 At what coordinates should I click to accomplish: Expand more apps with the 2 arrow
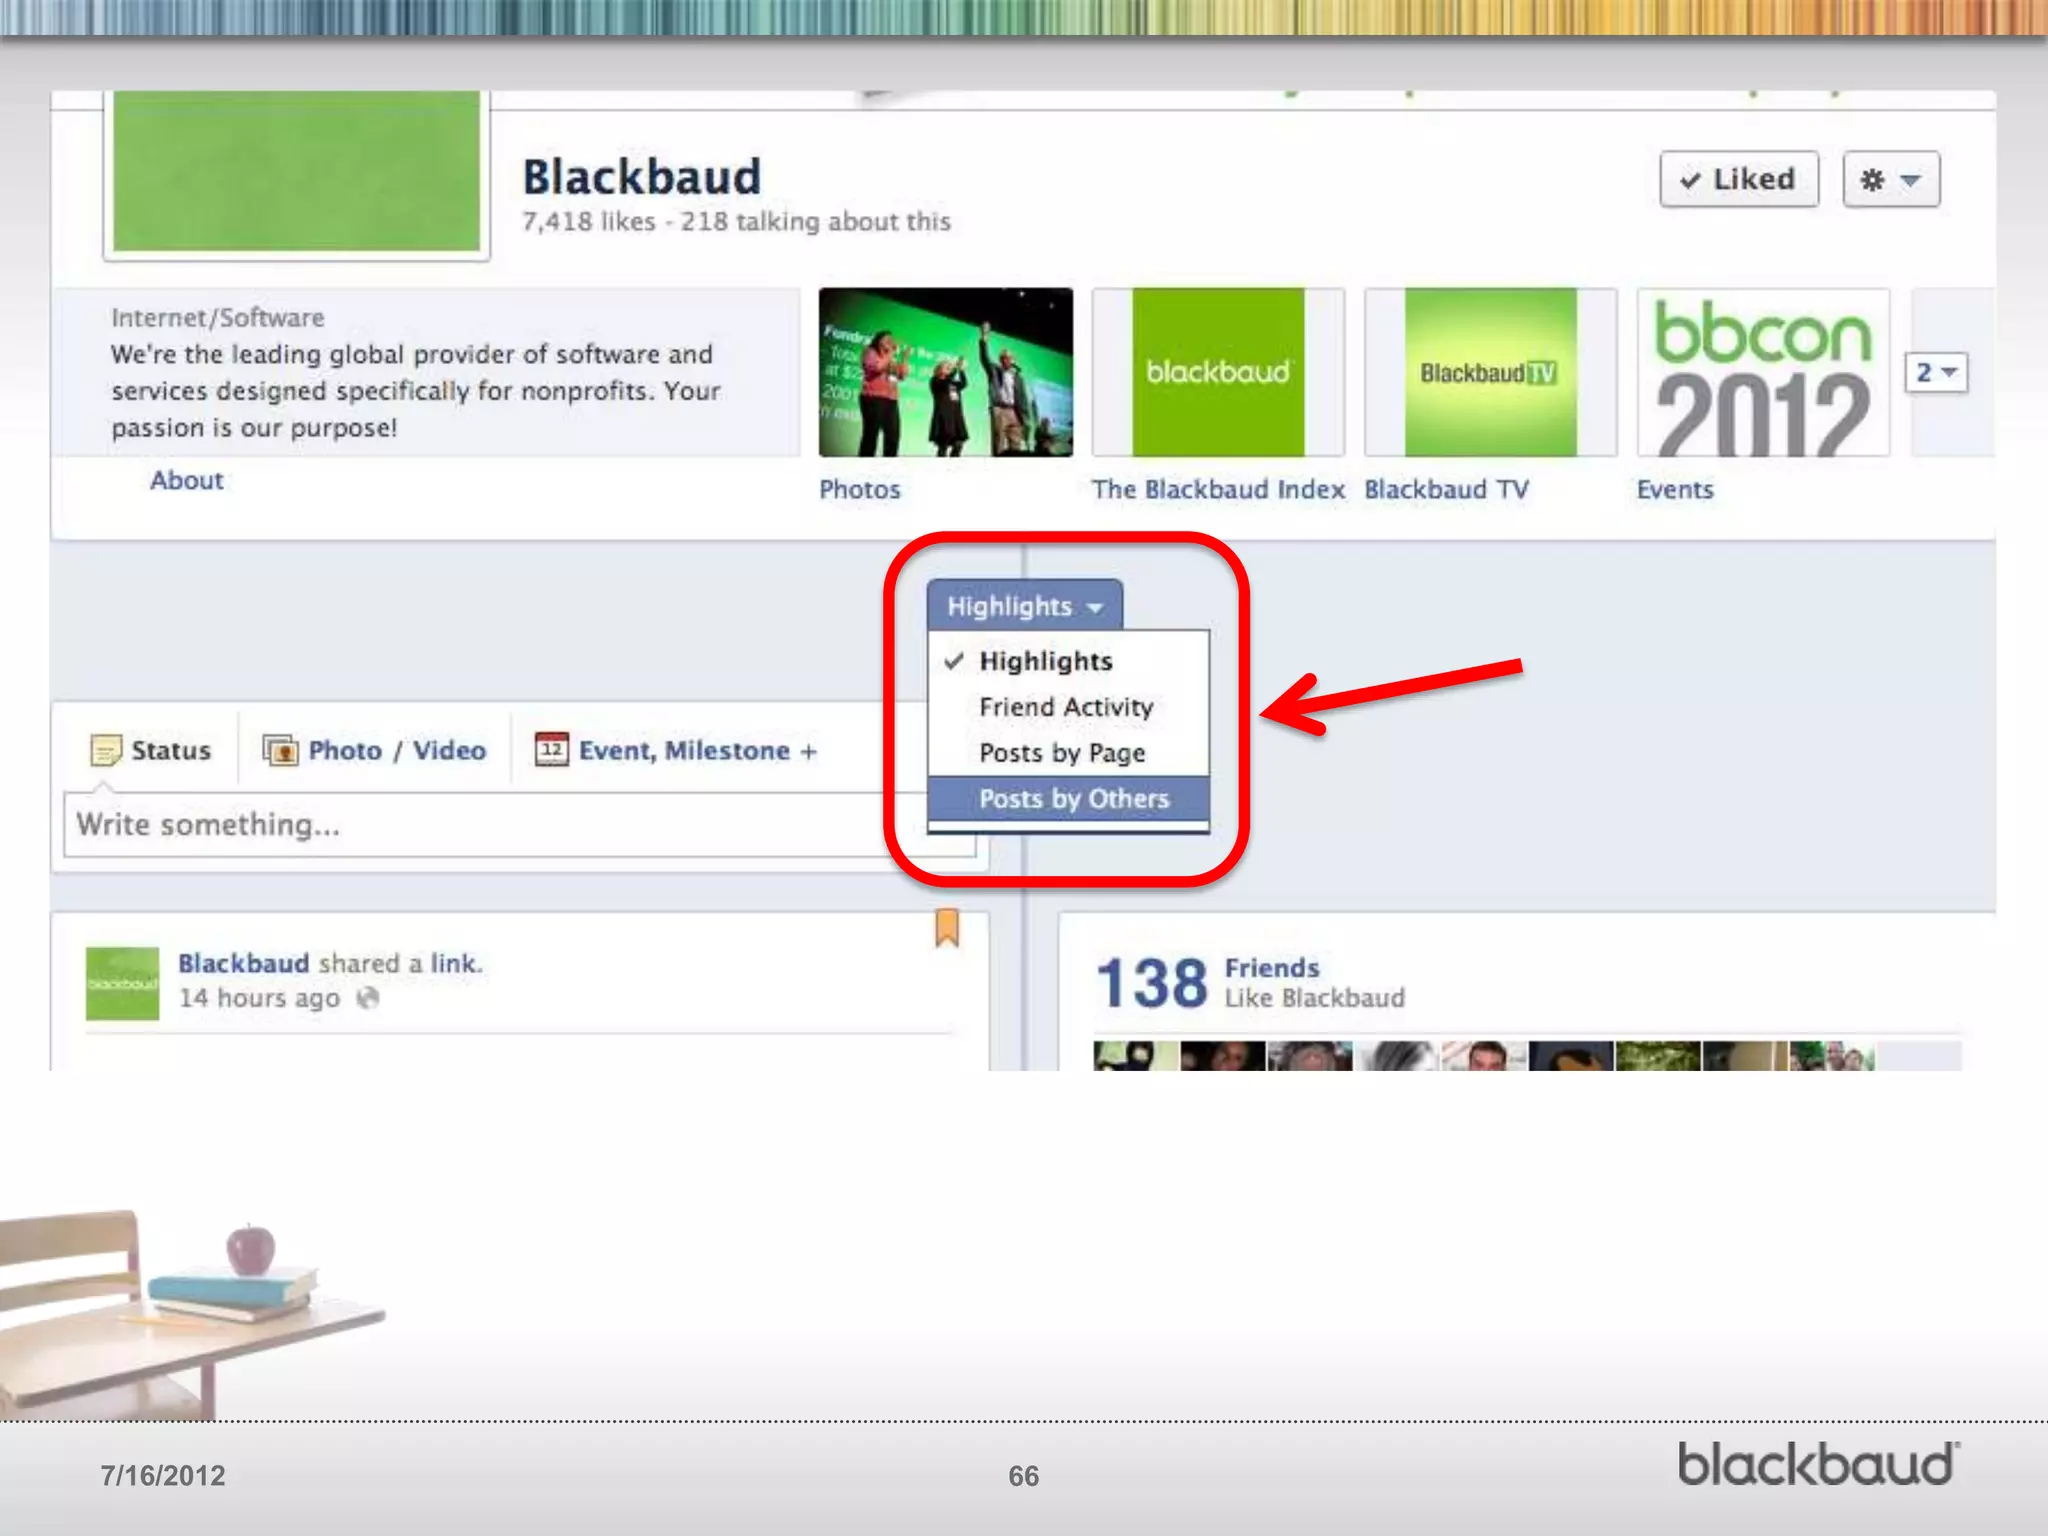[1936, 373]
